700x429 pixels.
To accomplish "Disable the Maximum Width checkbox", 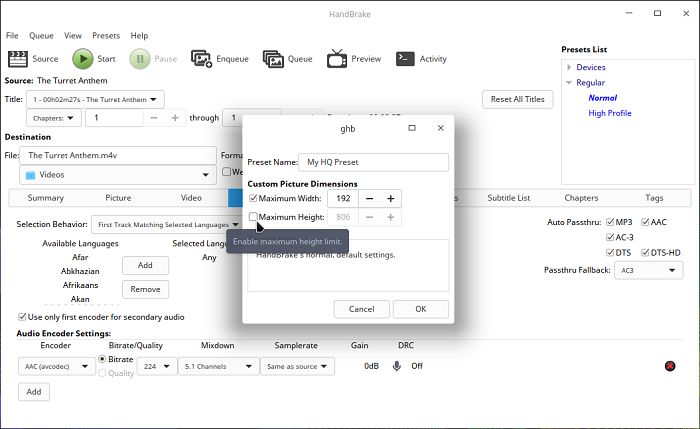I will 253,199.
